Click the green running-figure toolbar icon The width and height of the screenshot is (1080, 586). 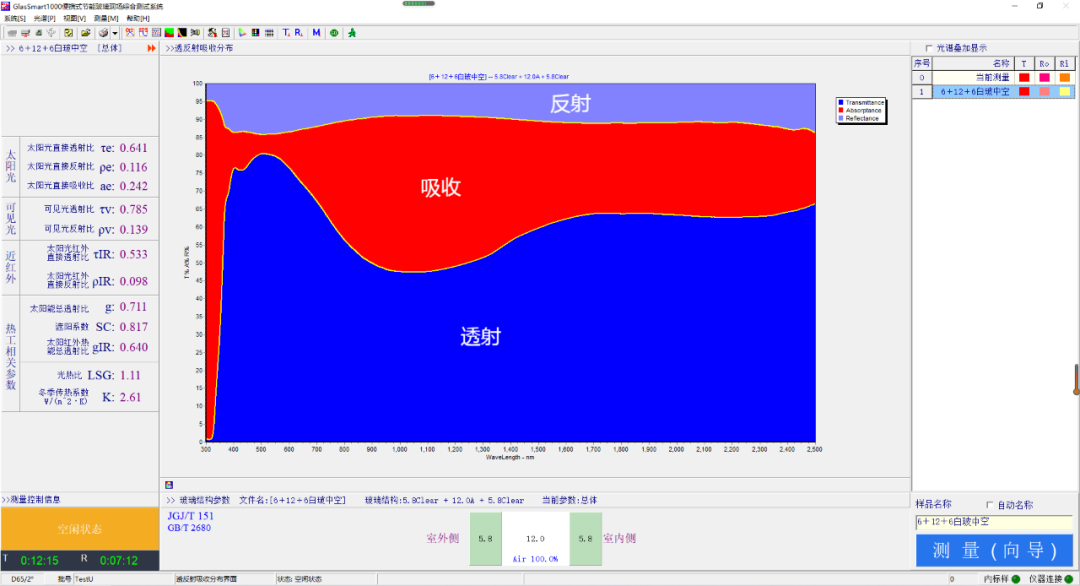pos(352,32)
